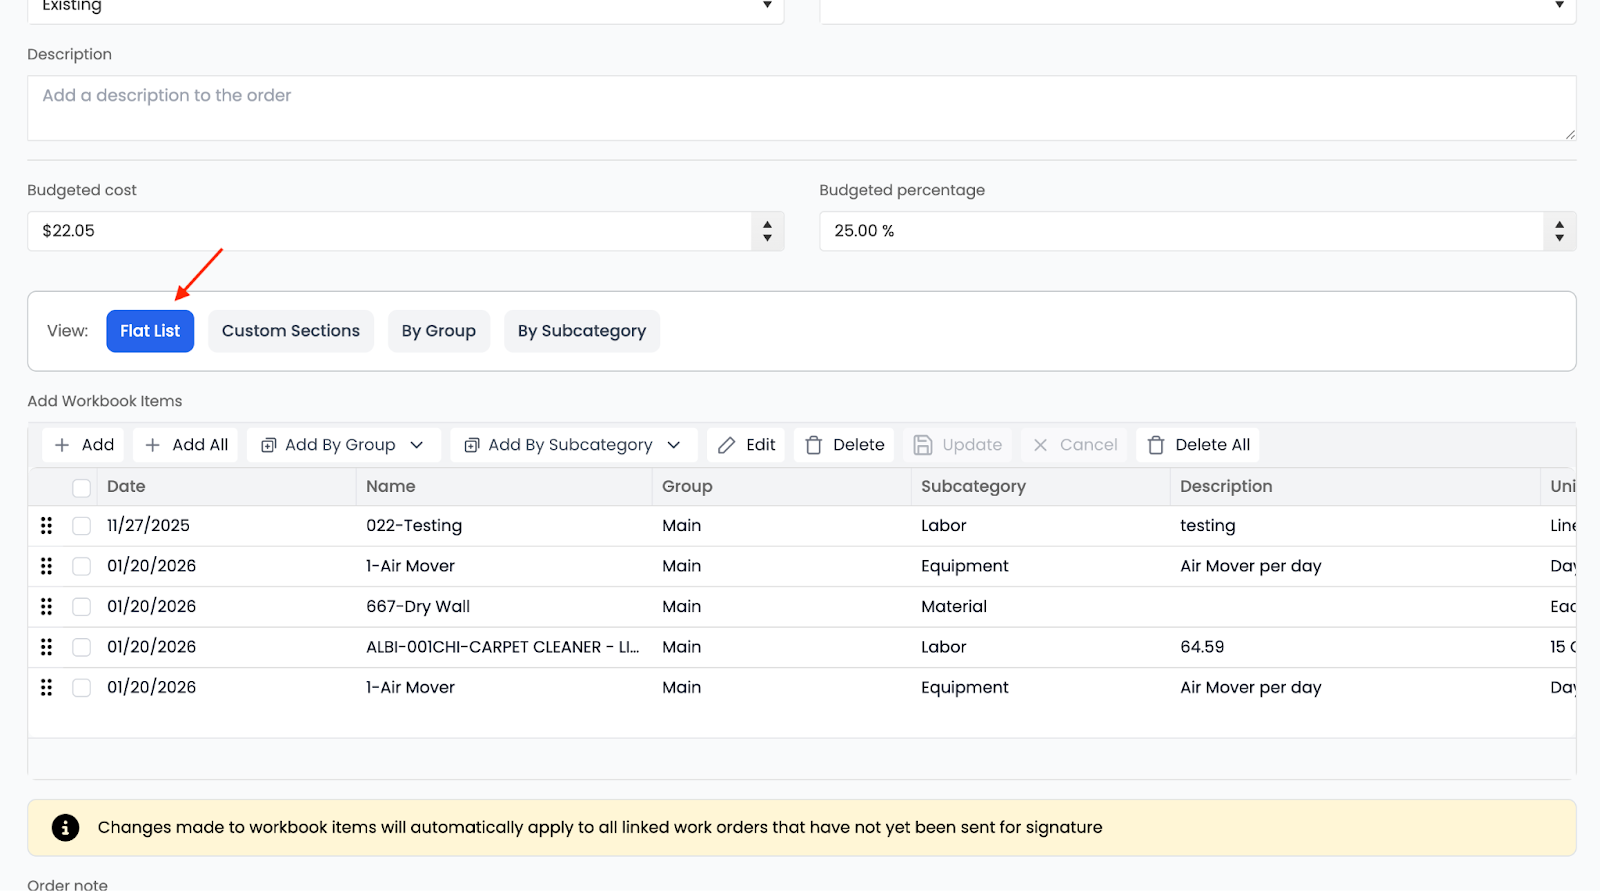This screenshot has width=1600, height=891.
Task: Select the ALBI-001CHI-CARPET CLEANER row checkbox
Action: [x=82, y=647]
